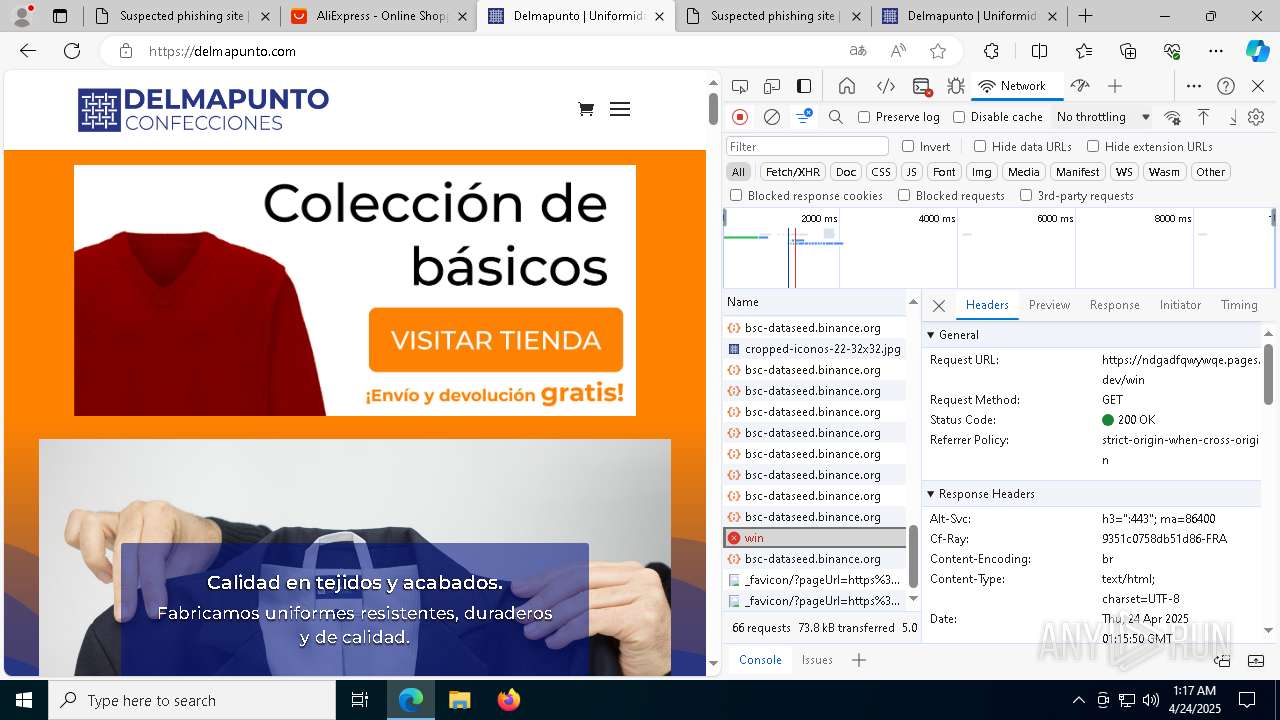
Task: Open the No throttling dropdown
Action: coord(1103,117)
